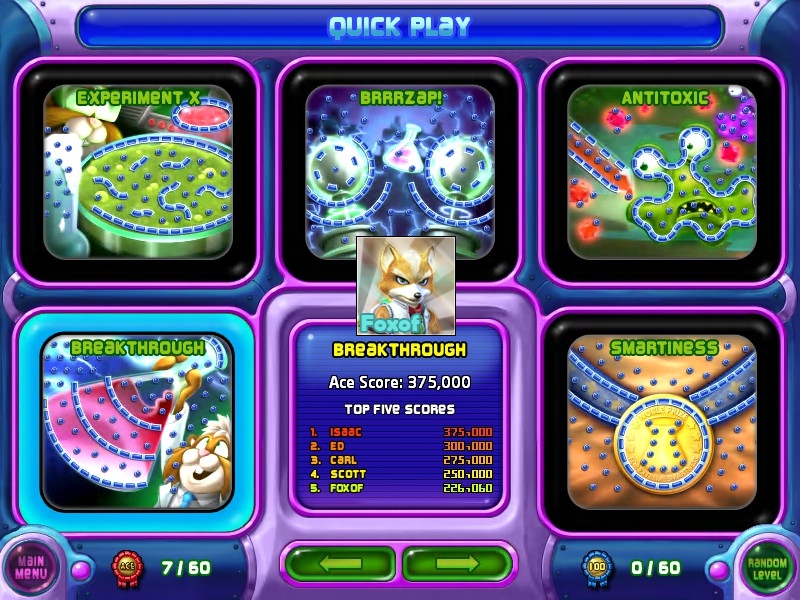Select Foxof's fifth place score entry
The width and height of the screenshot is (800, 600).
401,488
